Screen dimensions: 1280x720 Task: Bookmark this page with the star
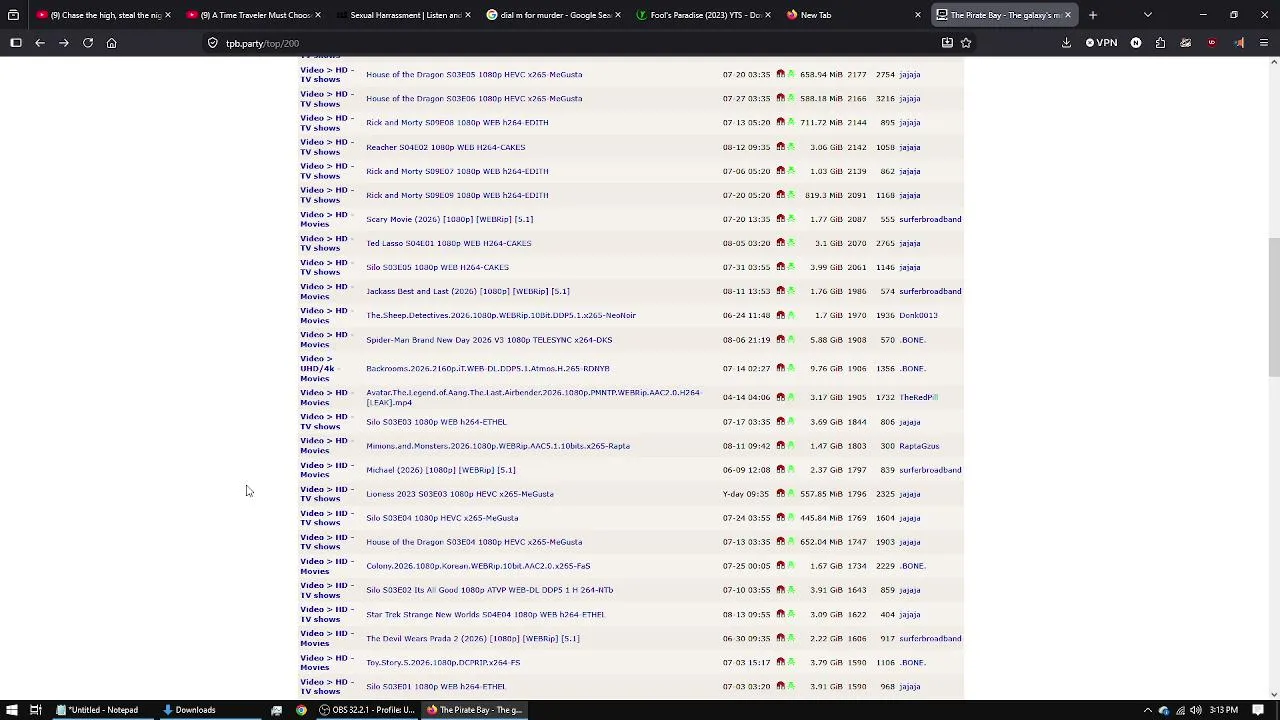click(x=966, y=43)
